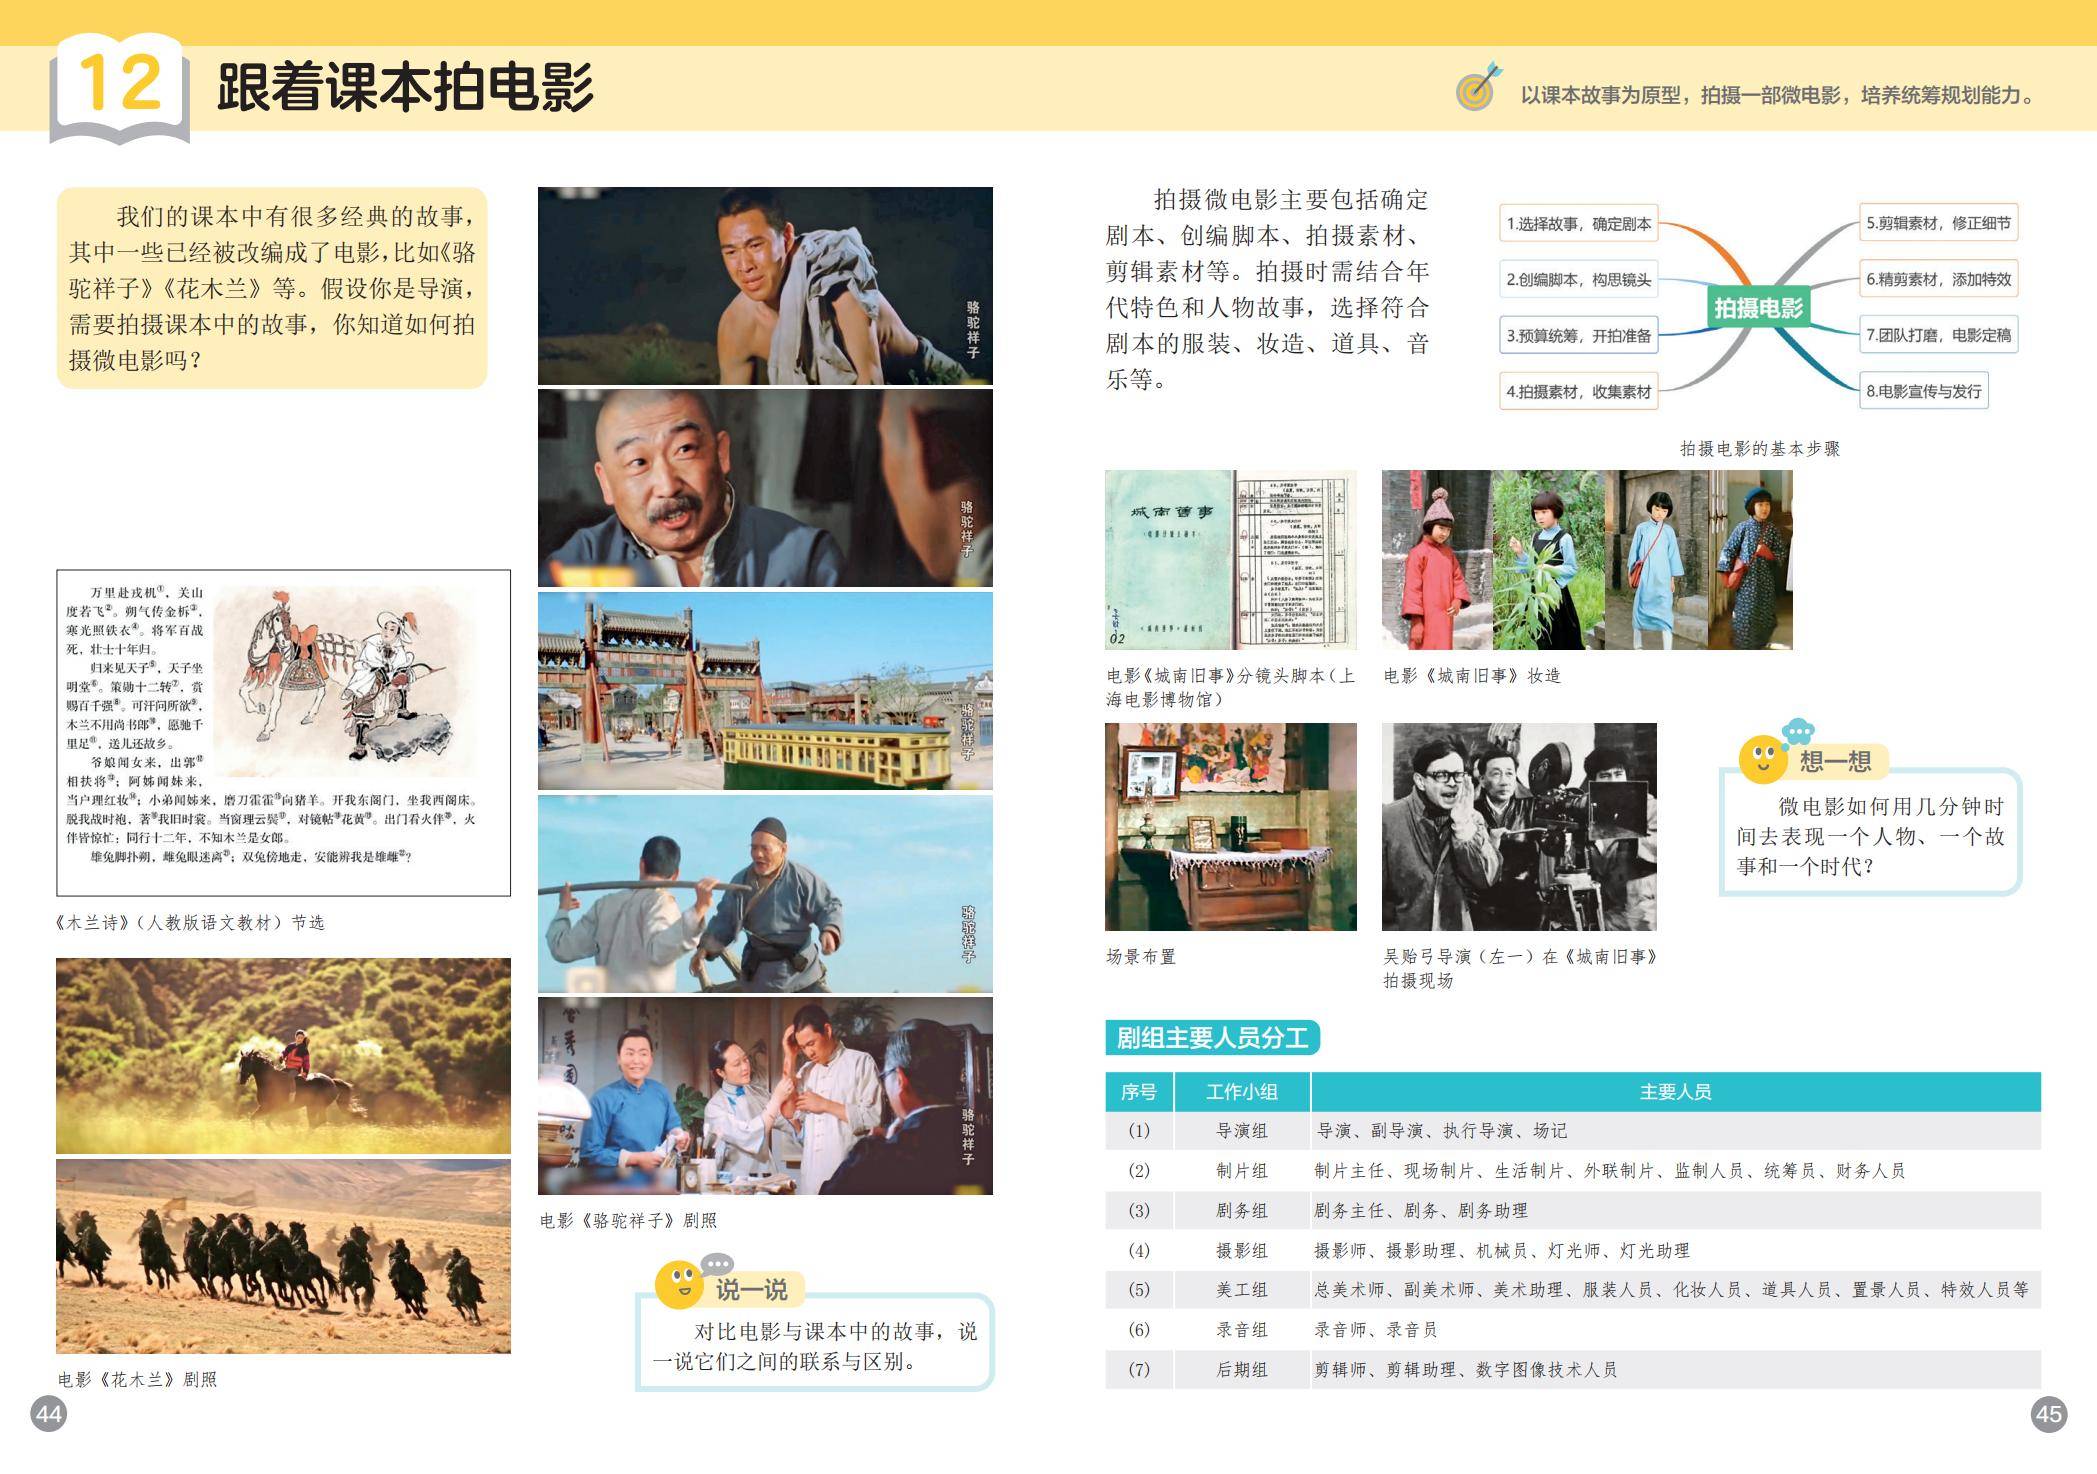Click the lesson 12 book icon
The image size is (2097, 1474).
click(119, 88)
